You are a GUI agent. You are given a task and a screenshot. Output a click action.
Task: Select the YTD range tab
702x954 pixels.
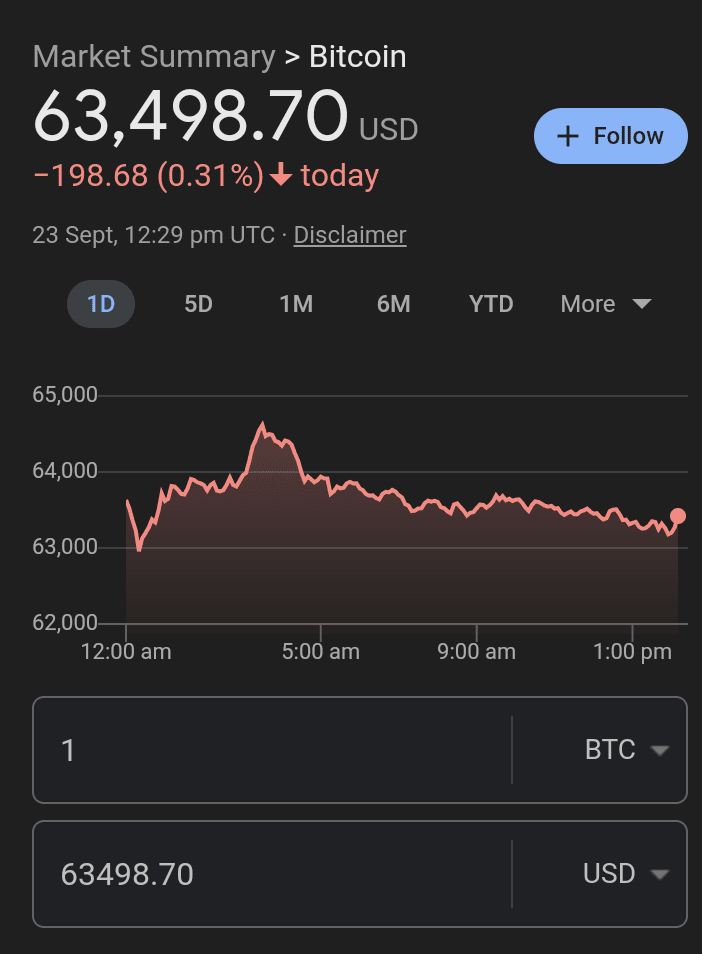click(491, 304)
